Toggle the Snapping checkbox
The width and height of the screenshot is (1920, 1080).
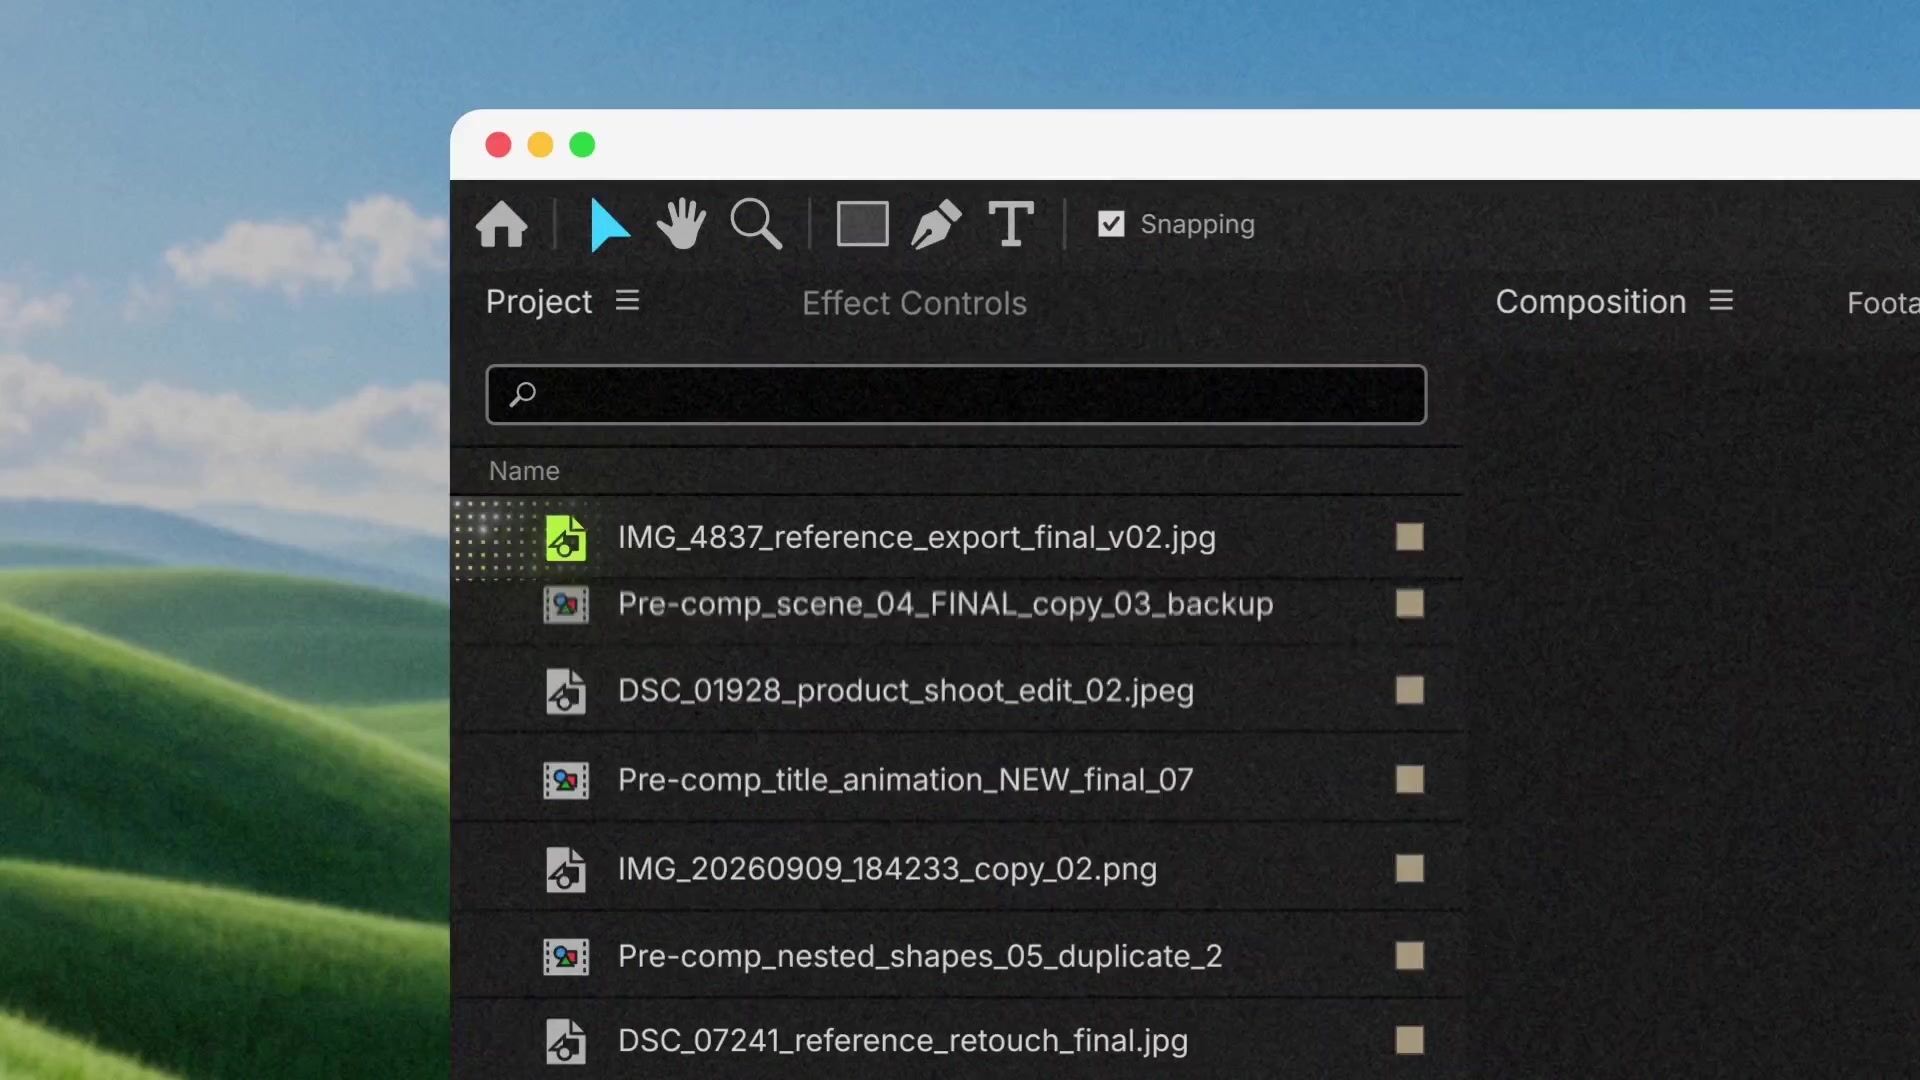tap(1111, 224)
